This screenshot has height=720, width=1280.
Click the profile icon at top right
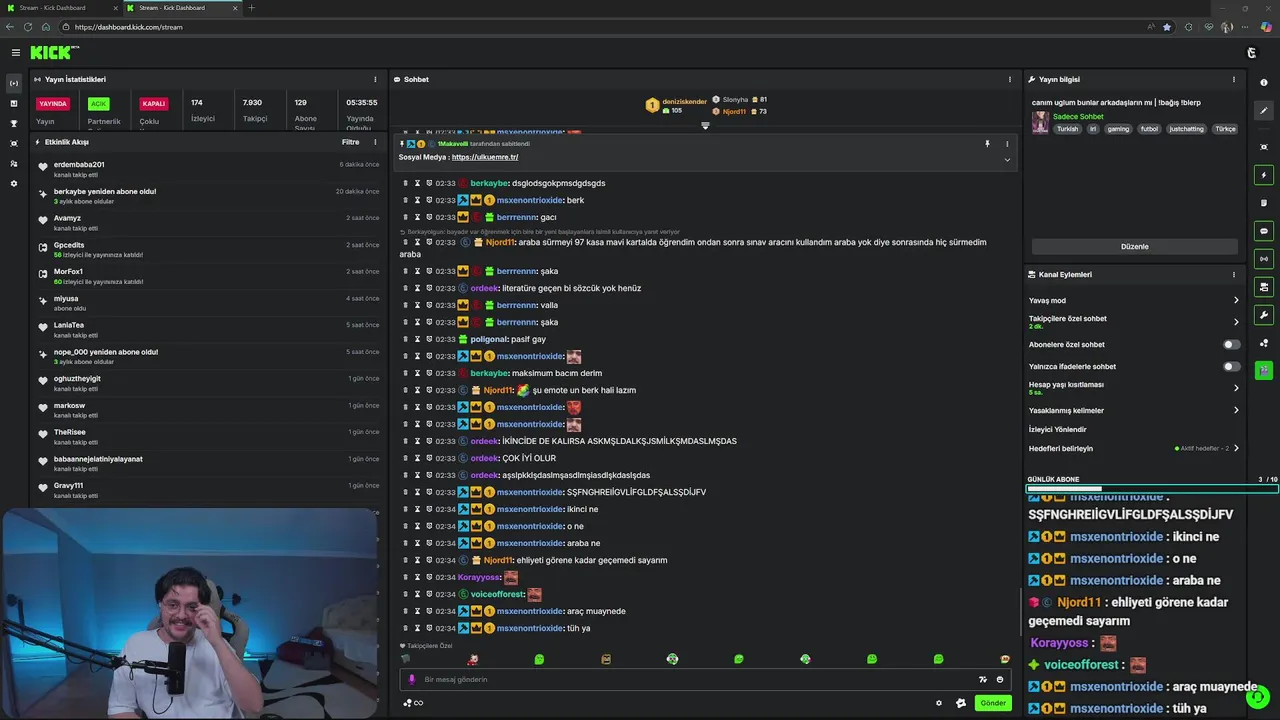tap(1252, 52)
